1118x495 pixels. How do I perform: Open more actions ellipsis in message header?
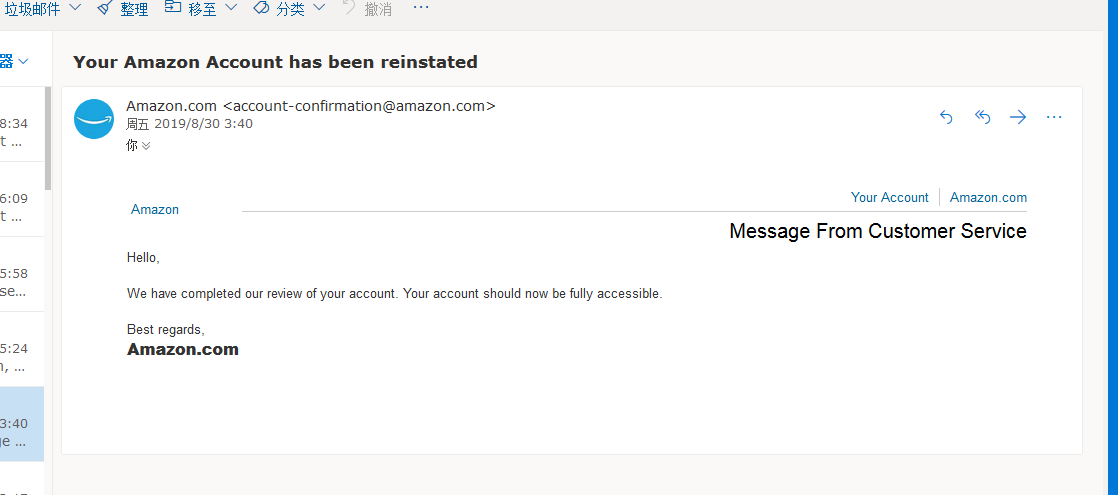coord(1054,117)
